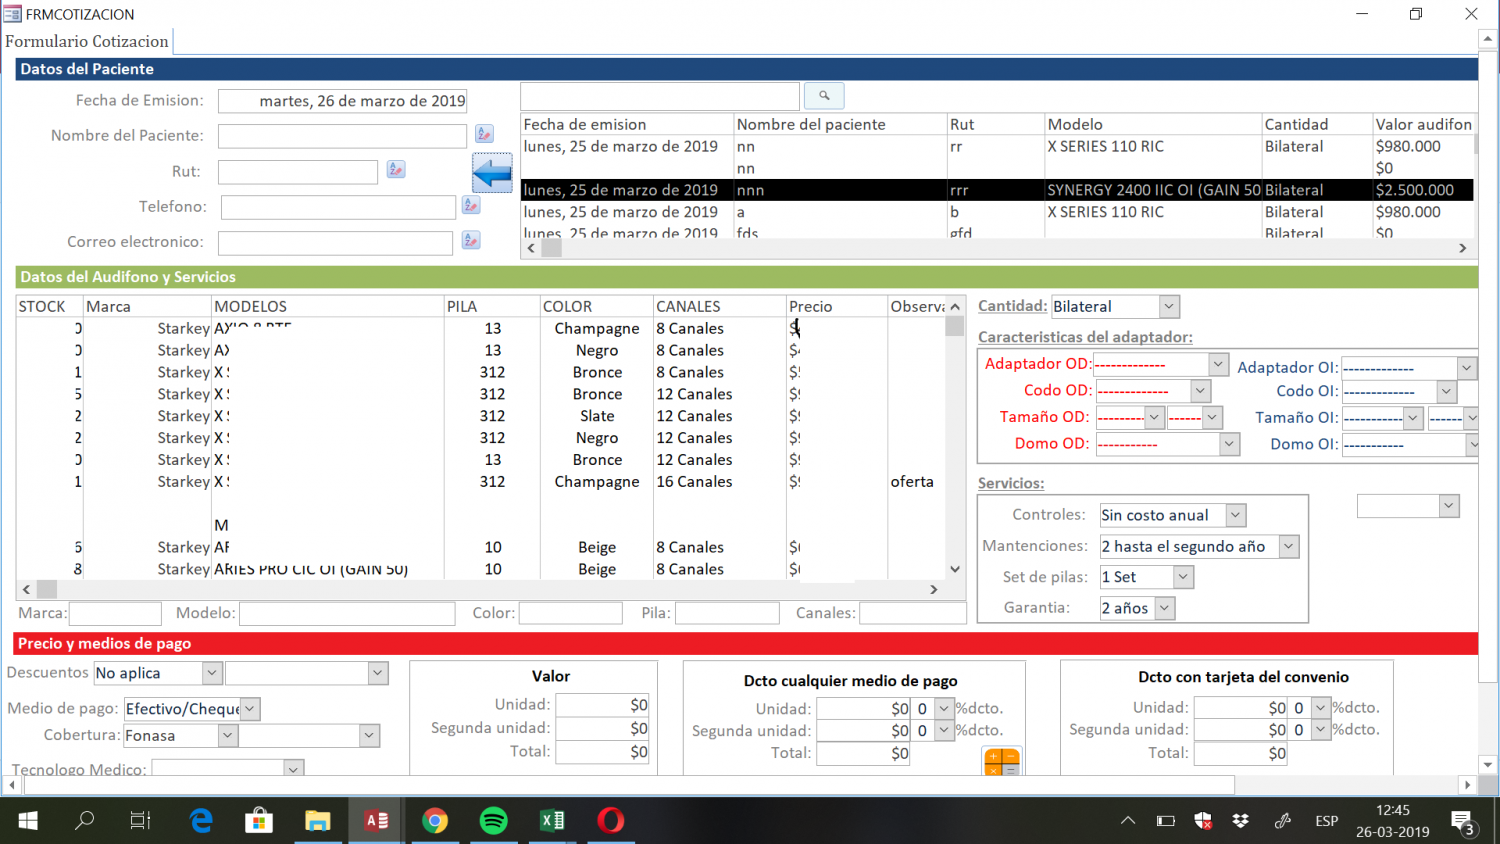Click the magnifier search button above quotation list
Screen dimensions: 1500x844
(x=824, y=96)
